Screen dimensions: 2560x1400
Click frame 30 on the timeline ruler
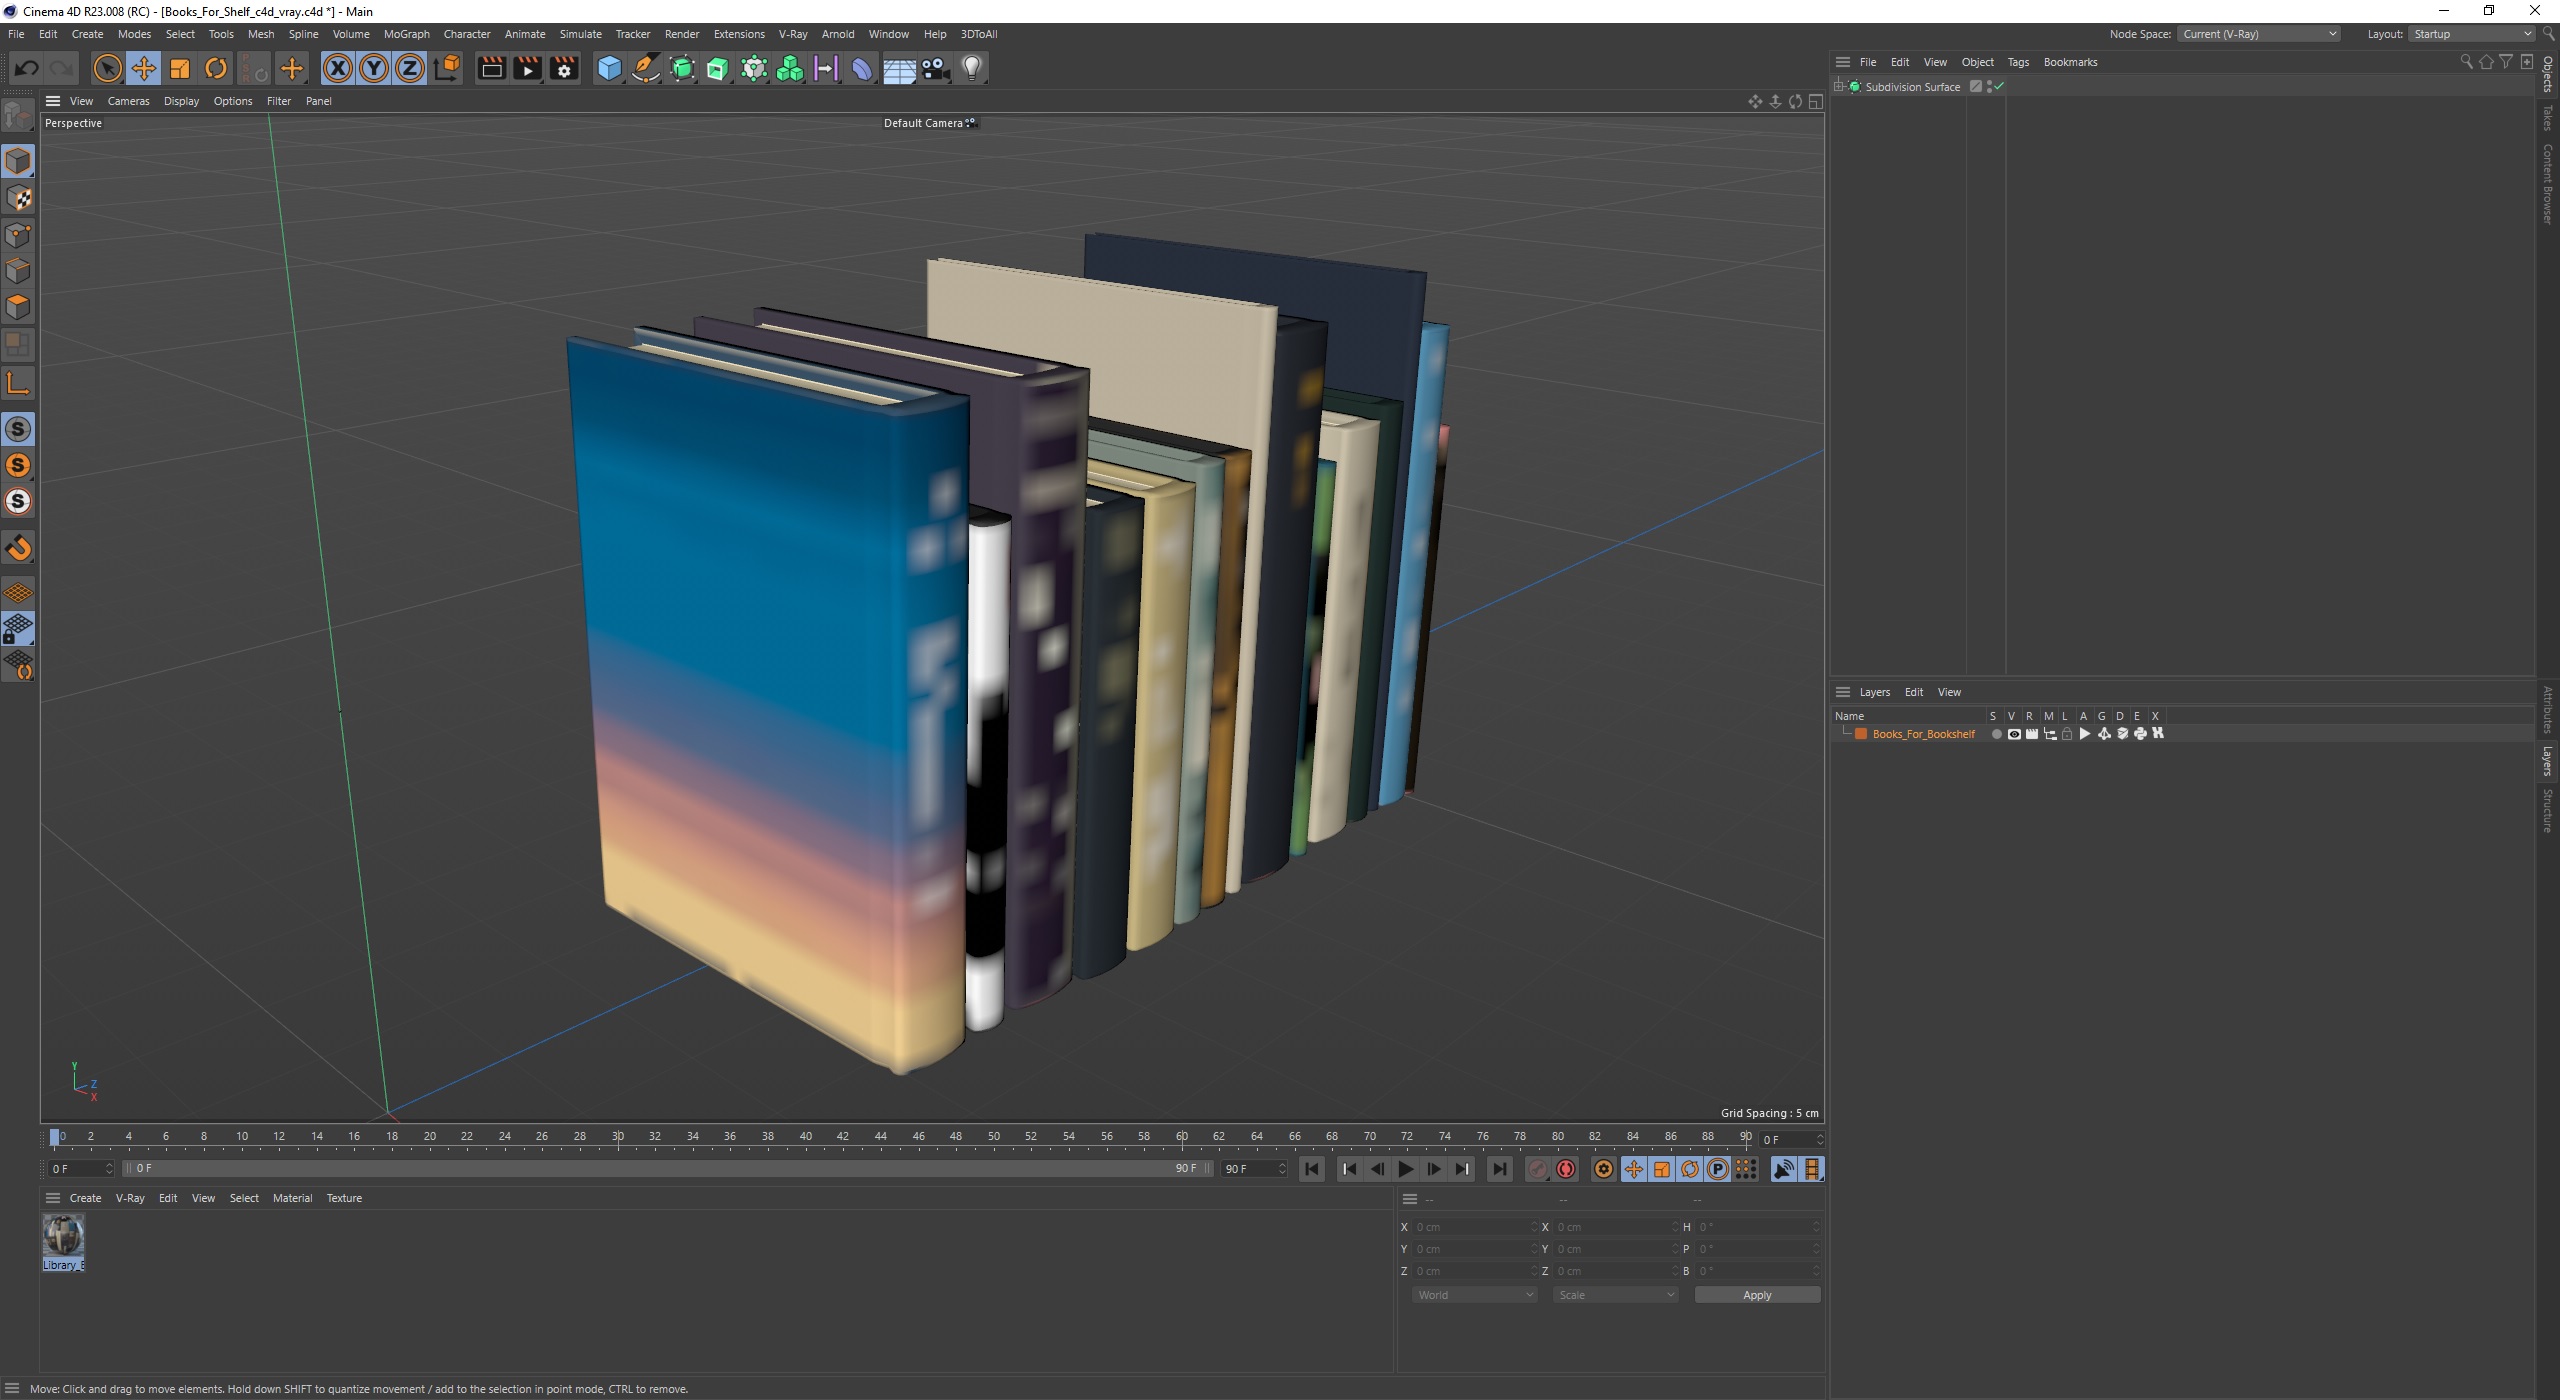click(x=618, y=1137)
